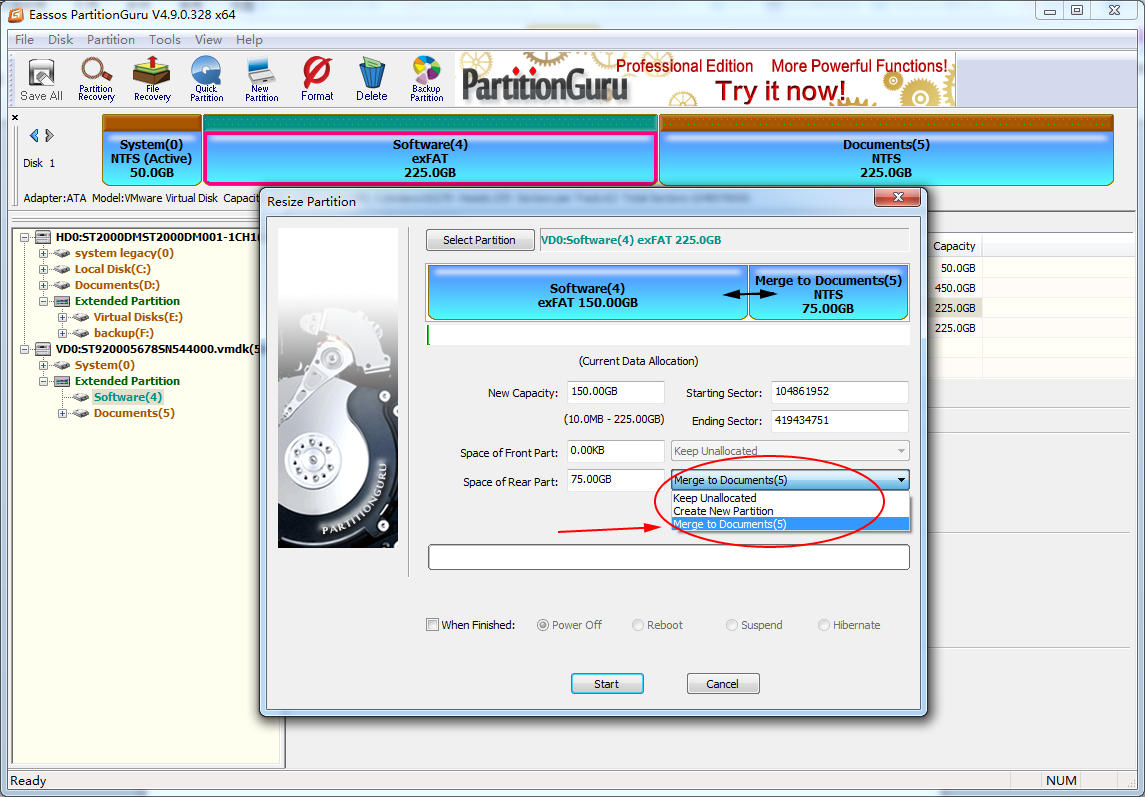Click Merge to Documents(5) 75.00GB block

(828, 293)
